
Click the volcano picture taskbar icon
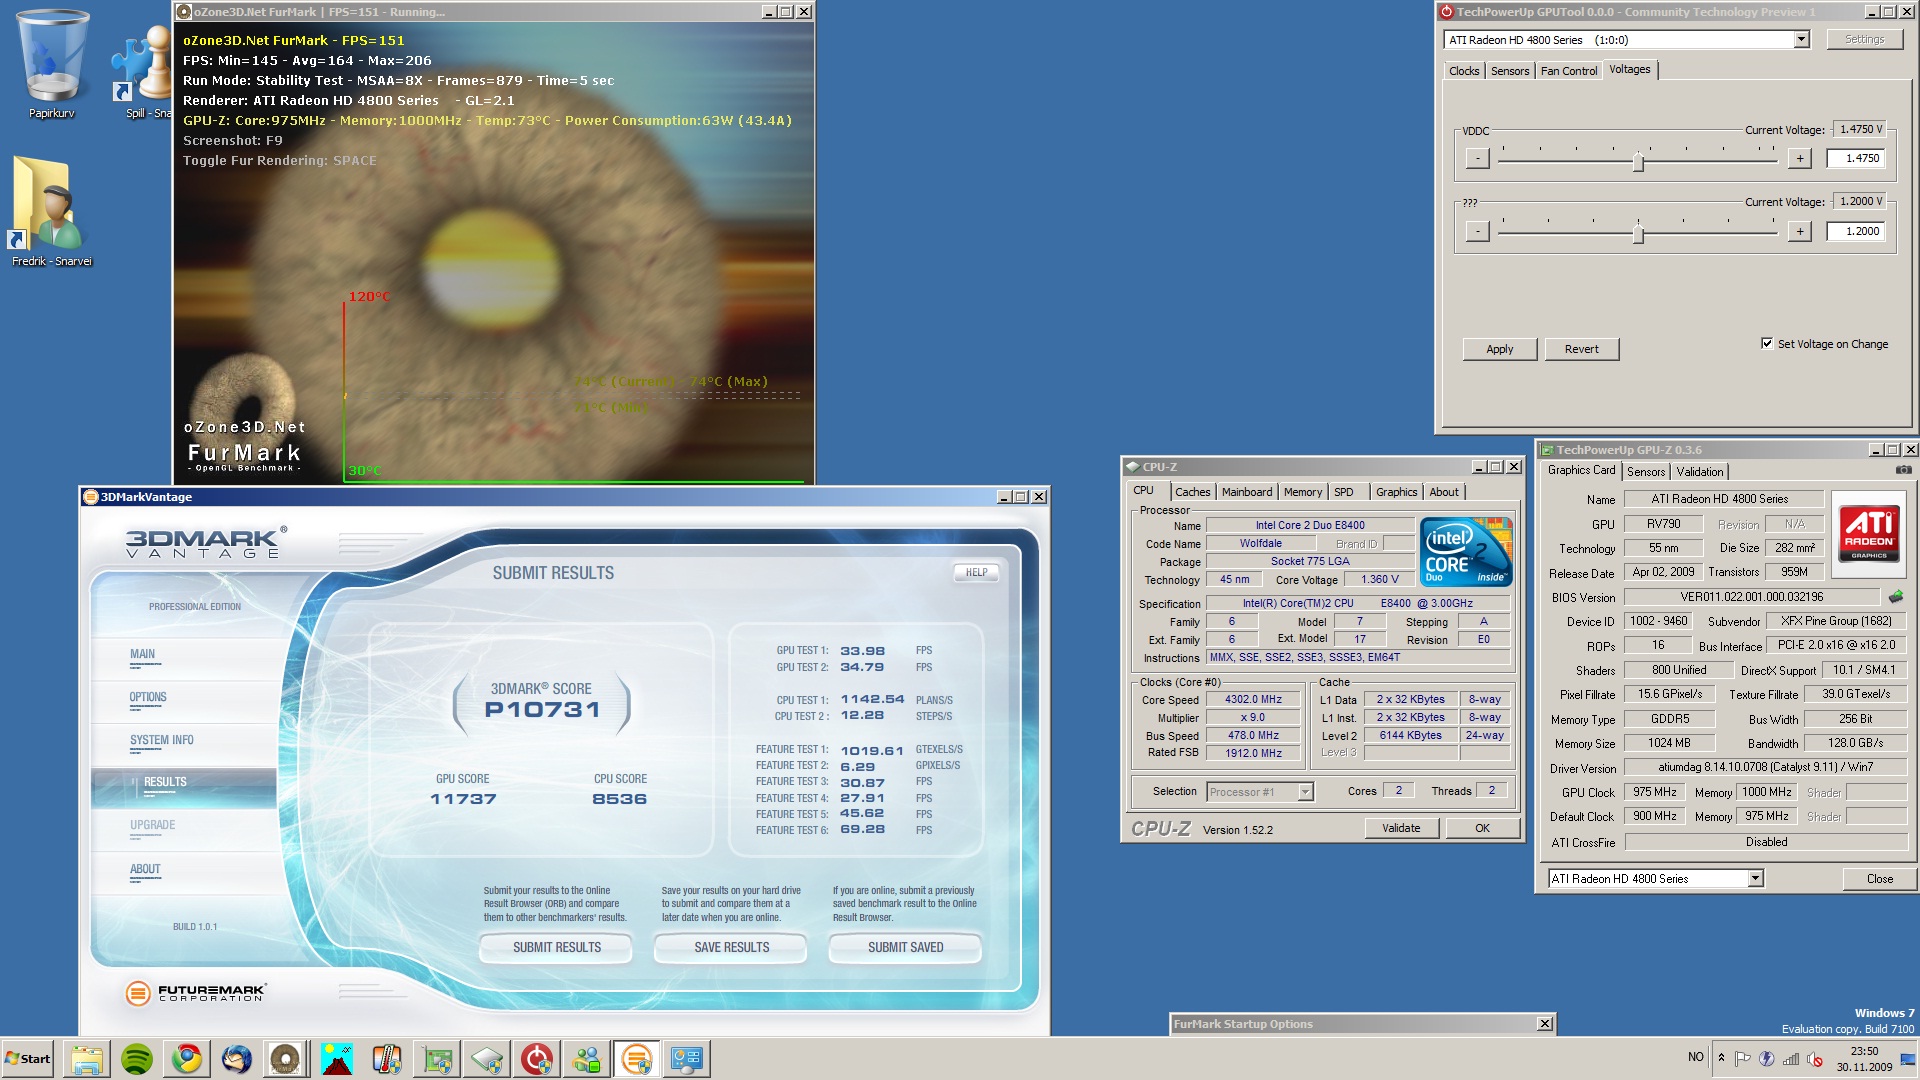coord(337,1059)
